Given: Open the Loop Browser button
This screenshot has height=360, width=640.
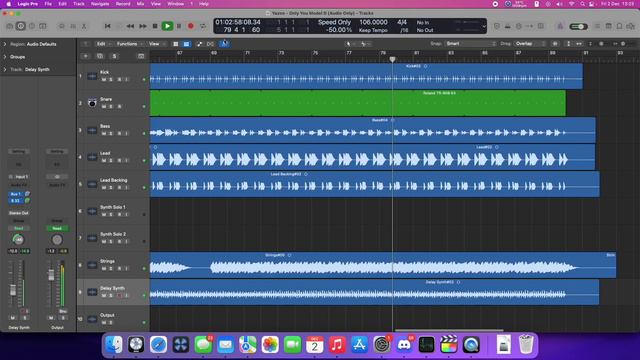Looking at the screenshot, I should coord(619,26).
